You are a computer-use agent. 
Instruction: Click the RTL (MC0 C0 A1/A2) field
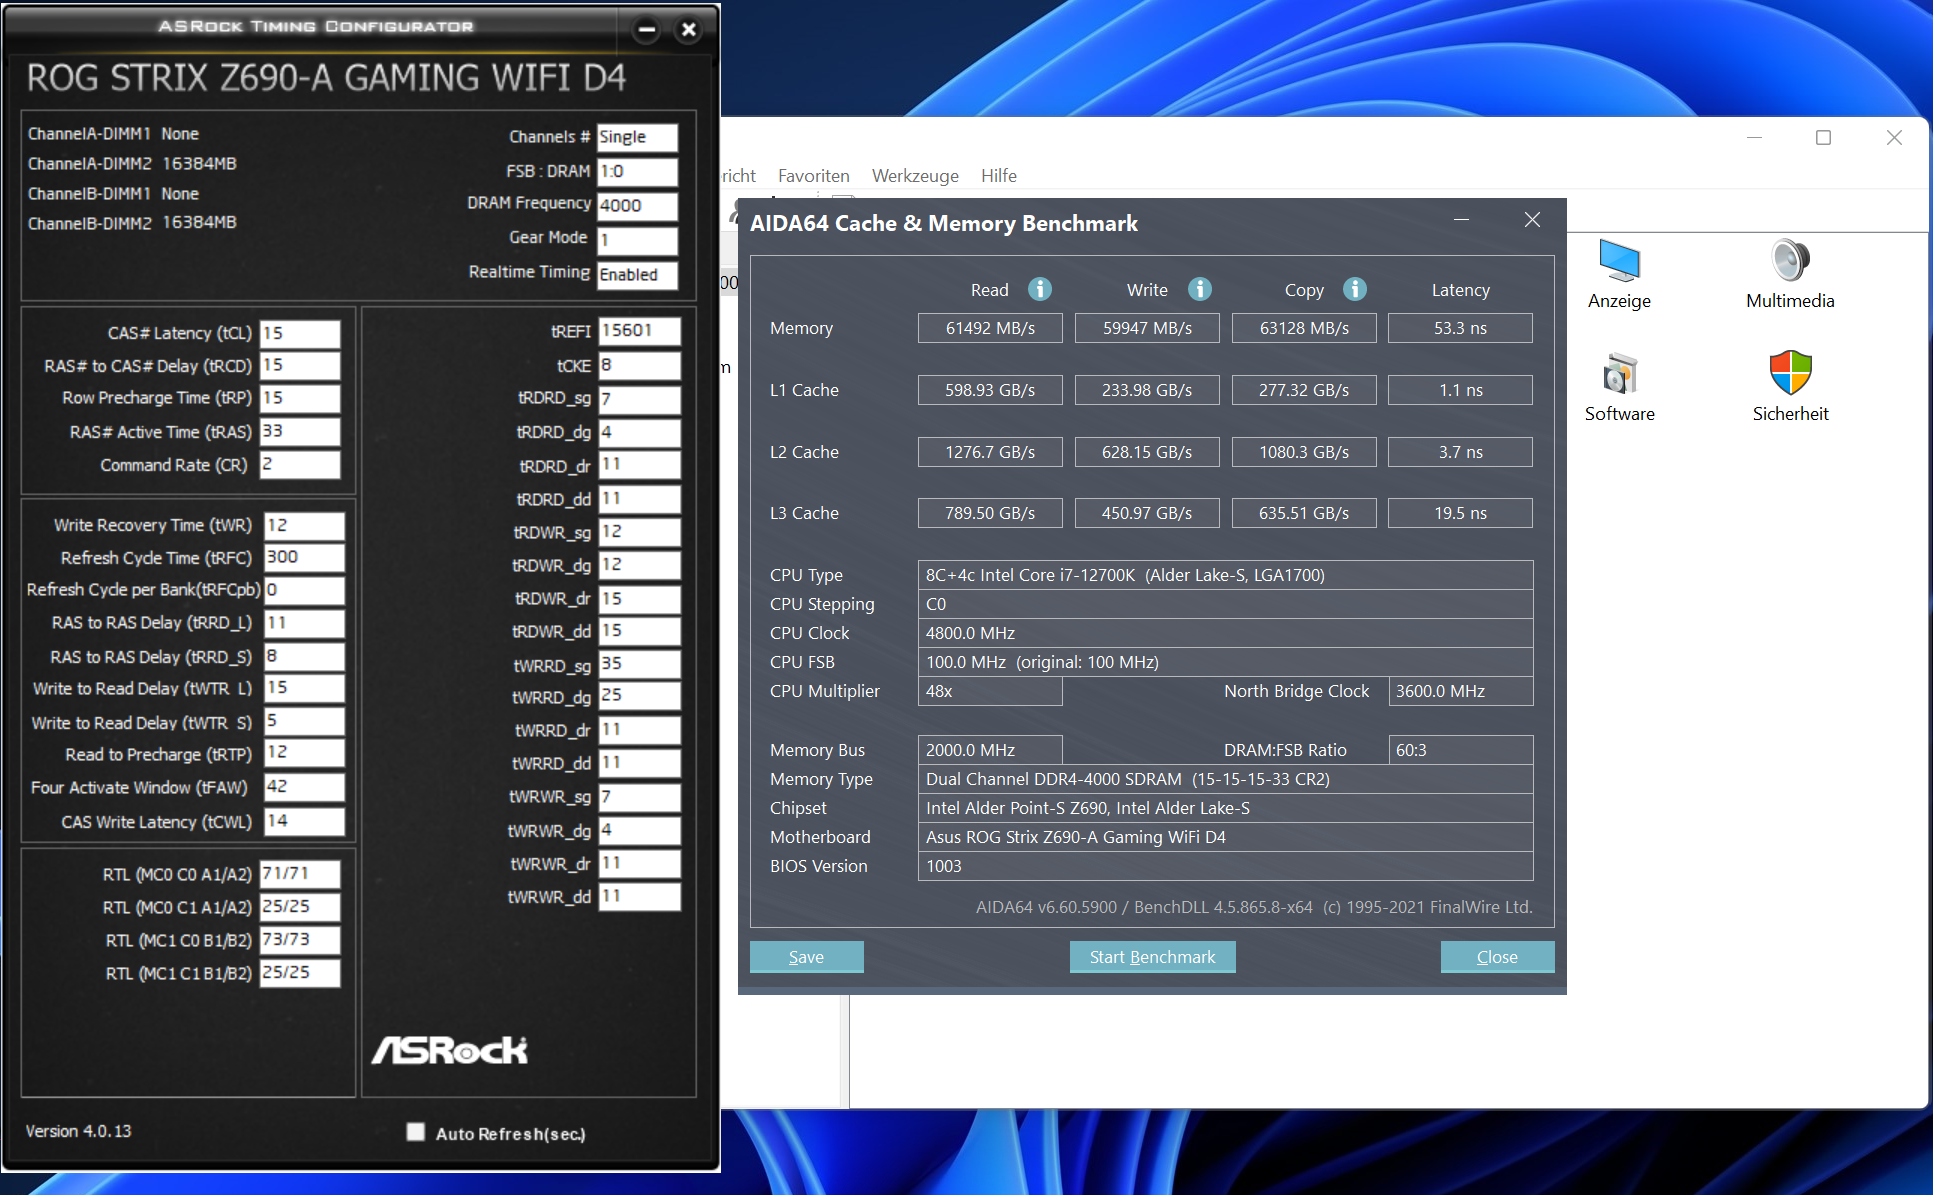(300, 873)
